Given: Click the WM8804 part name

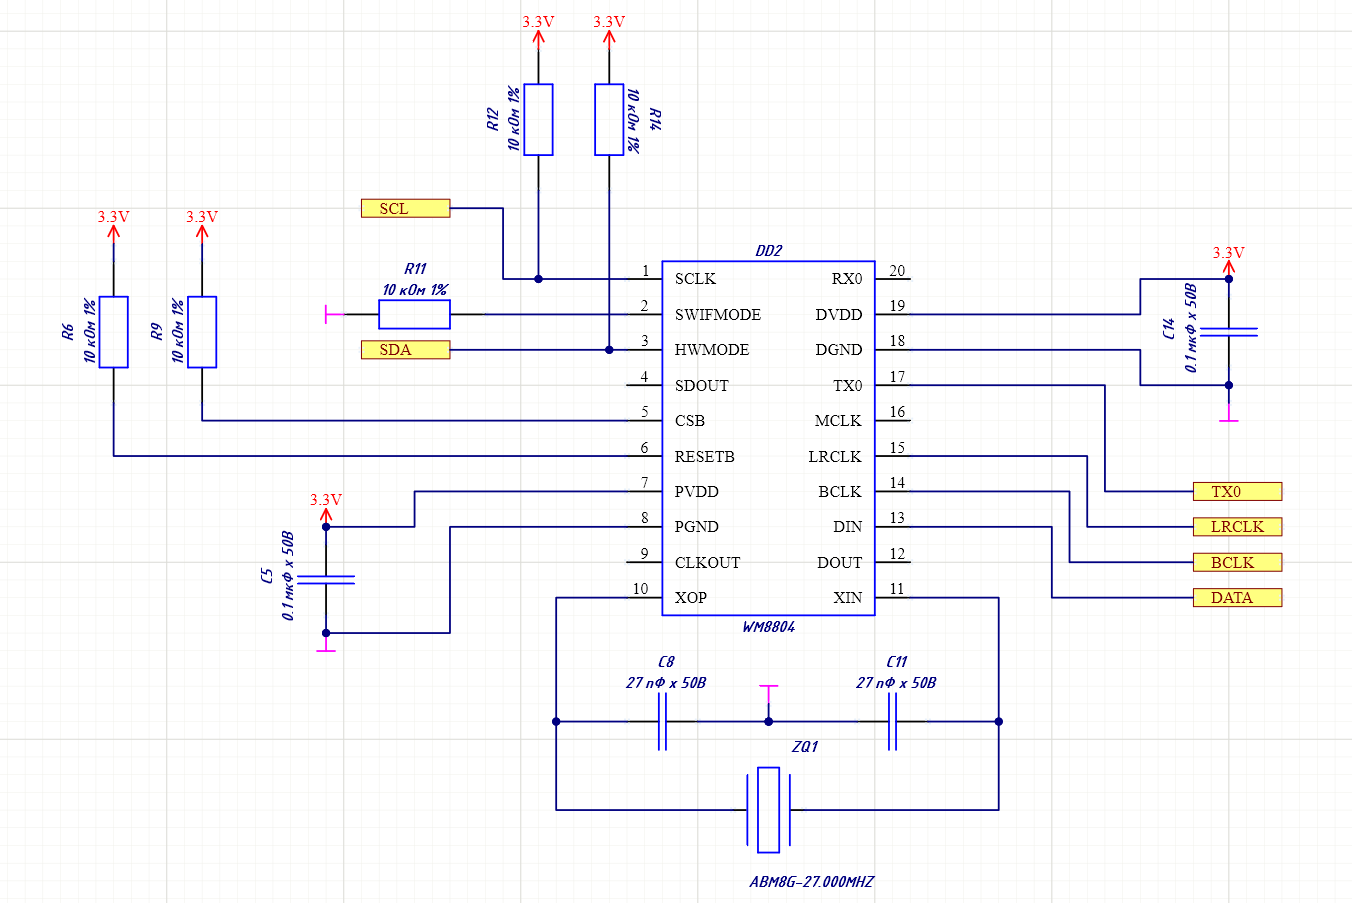Looking at the screenshot, I should [x=768, y=627].
